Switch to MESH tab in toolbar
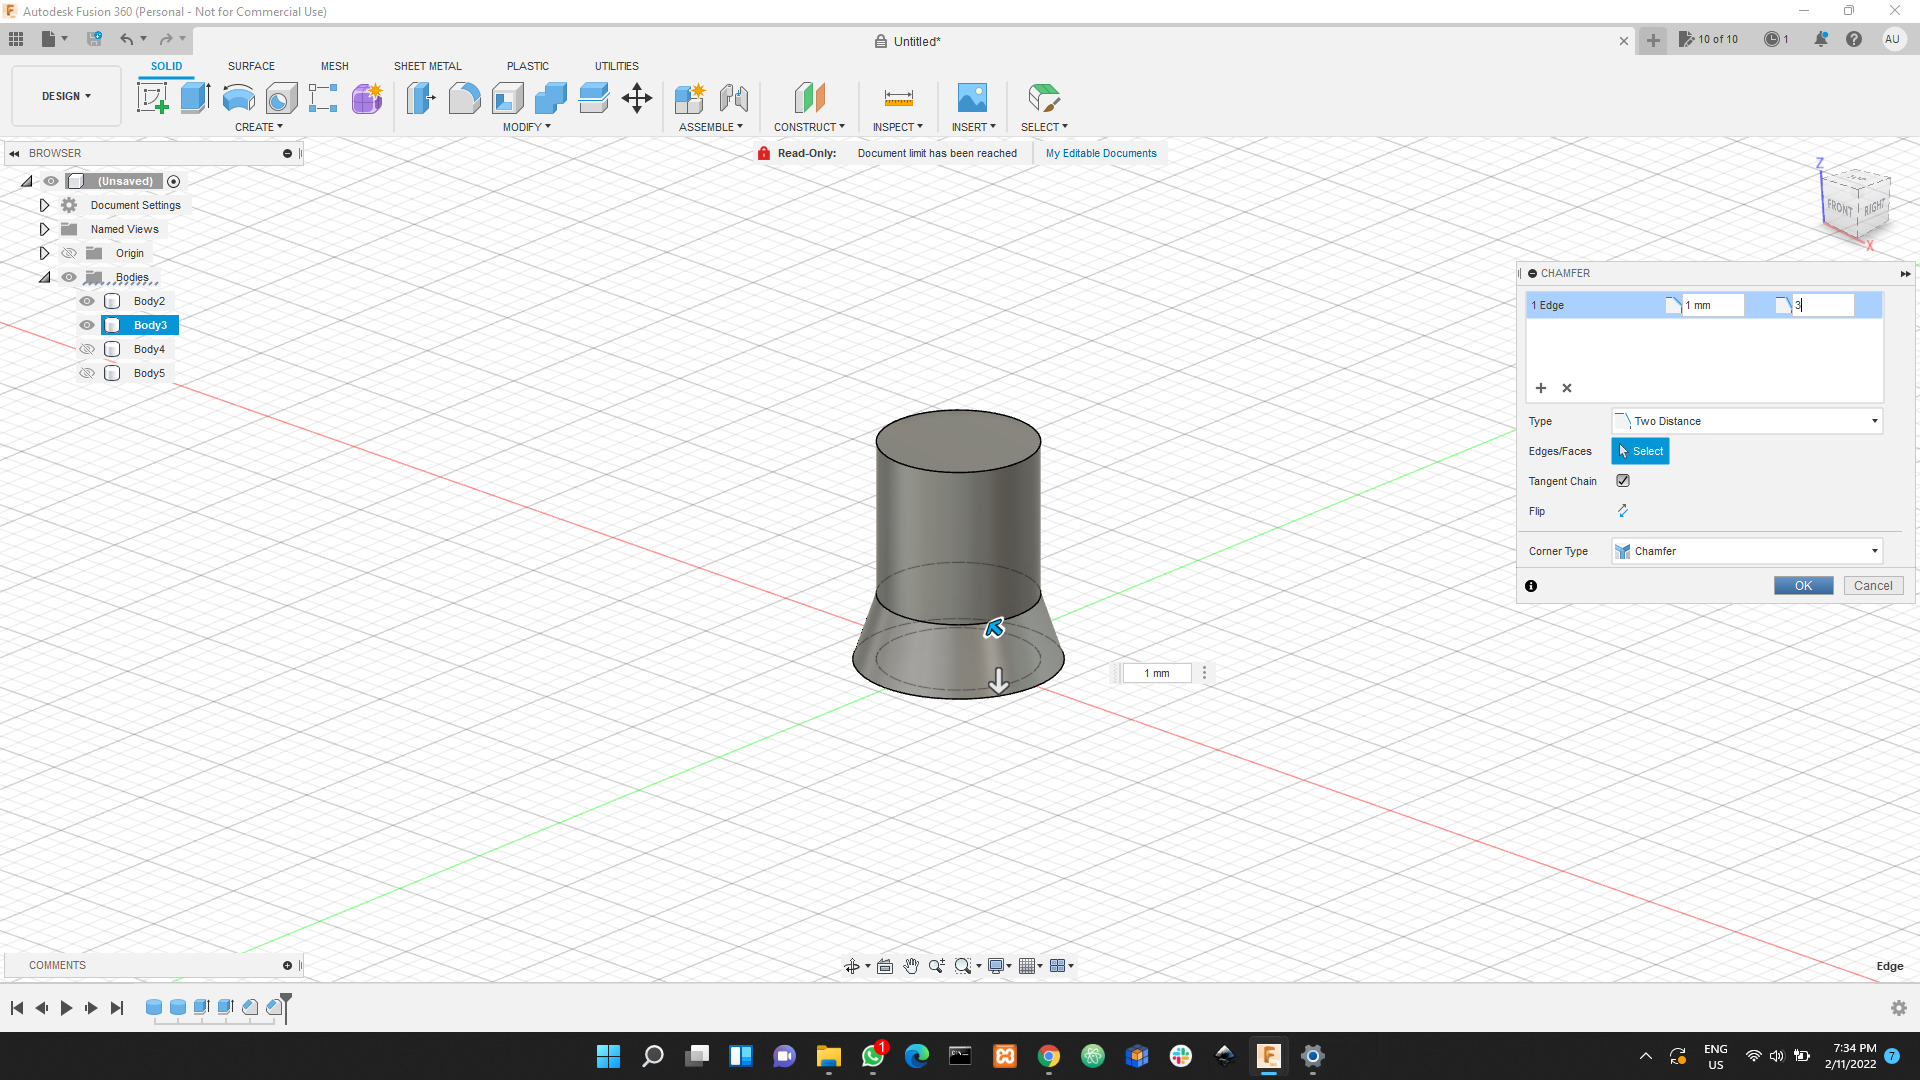The width and height of the screenshot is (1920, 1080). point(334,65)
